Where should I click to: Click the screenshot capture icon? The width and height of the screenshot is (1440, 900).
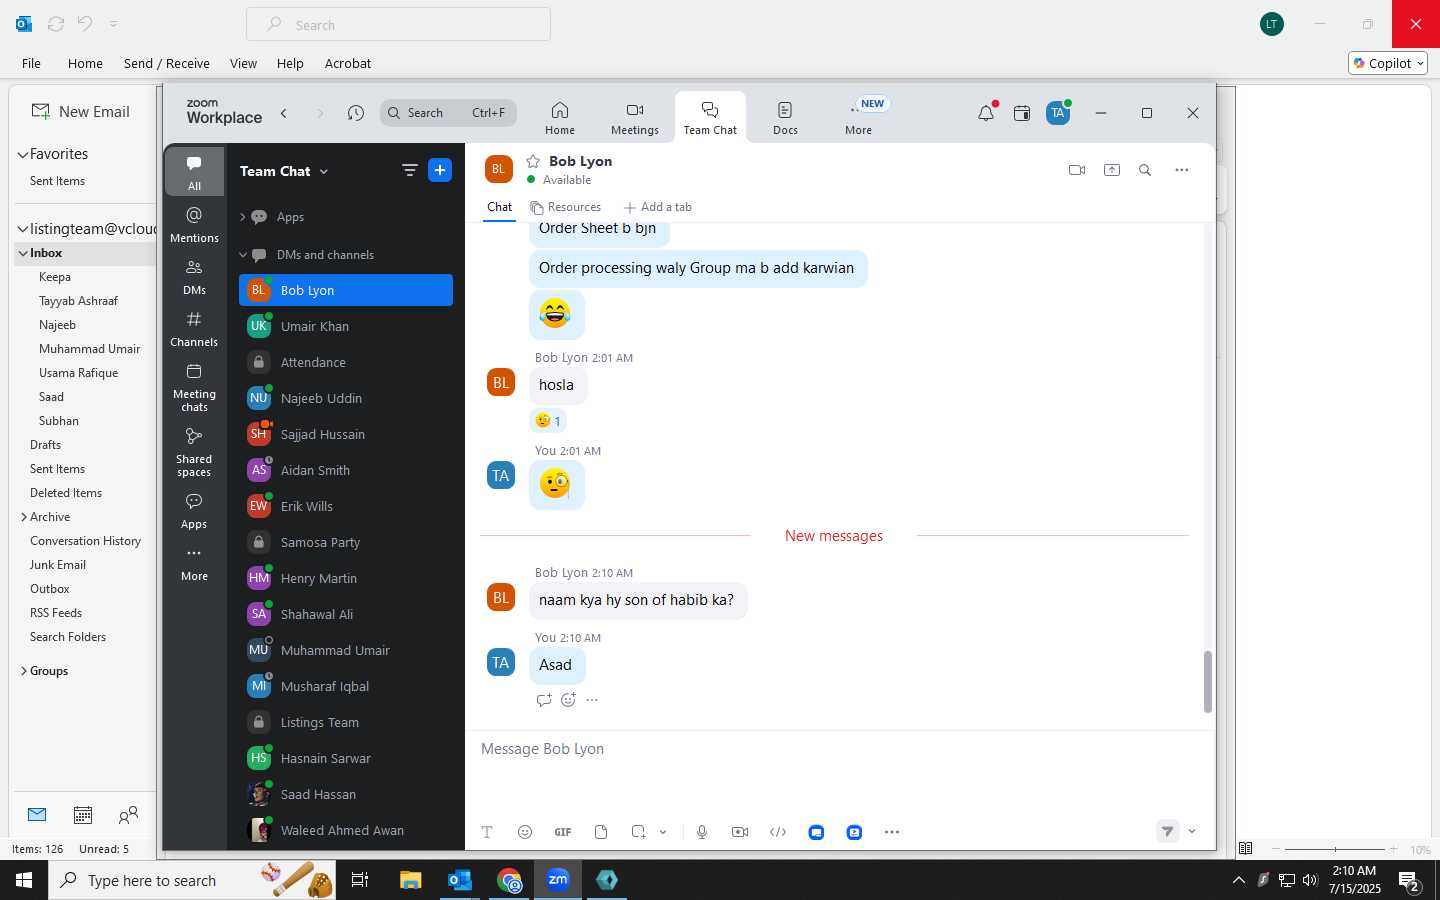pos(639,832)
